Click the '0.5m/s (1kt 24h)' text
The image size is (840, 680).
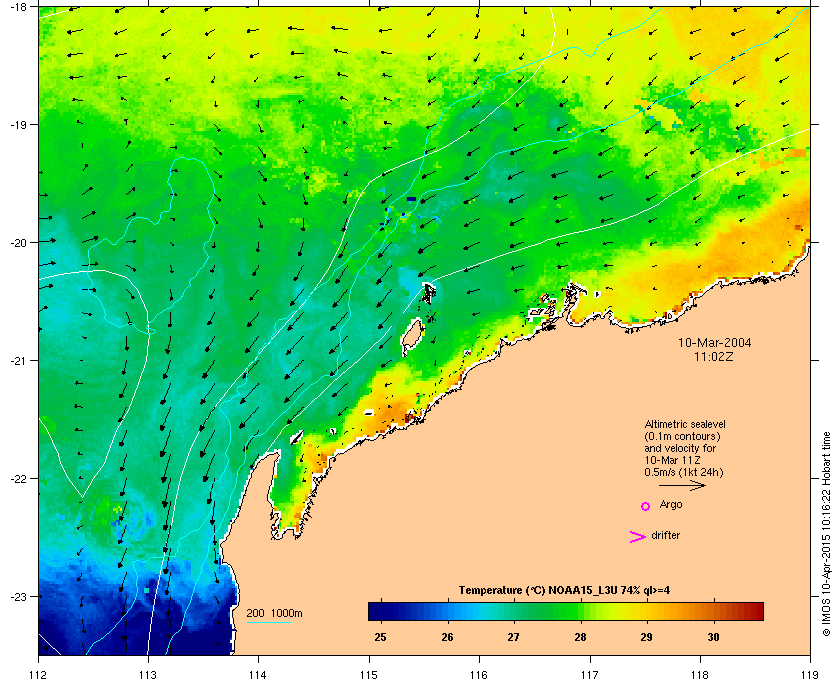[684, 473]
